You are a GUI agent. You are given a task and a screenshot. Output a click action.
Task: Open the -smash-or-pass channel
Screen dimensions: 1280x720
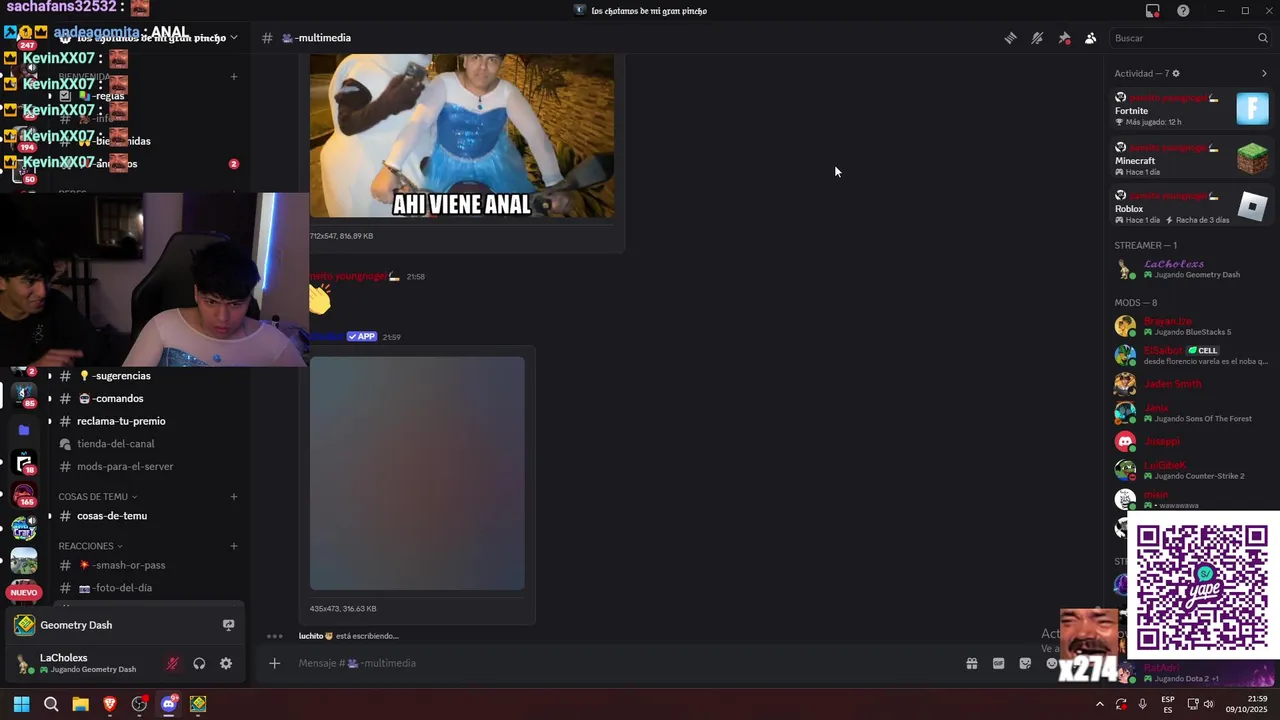148,566
